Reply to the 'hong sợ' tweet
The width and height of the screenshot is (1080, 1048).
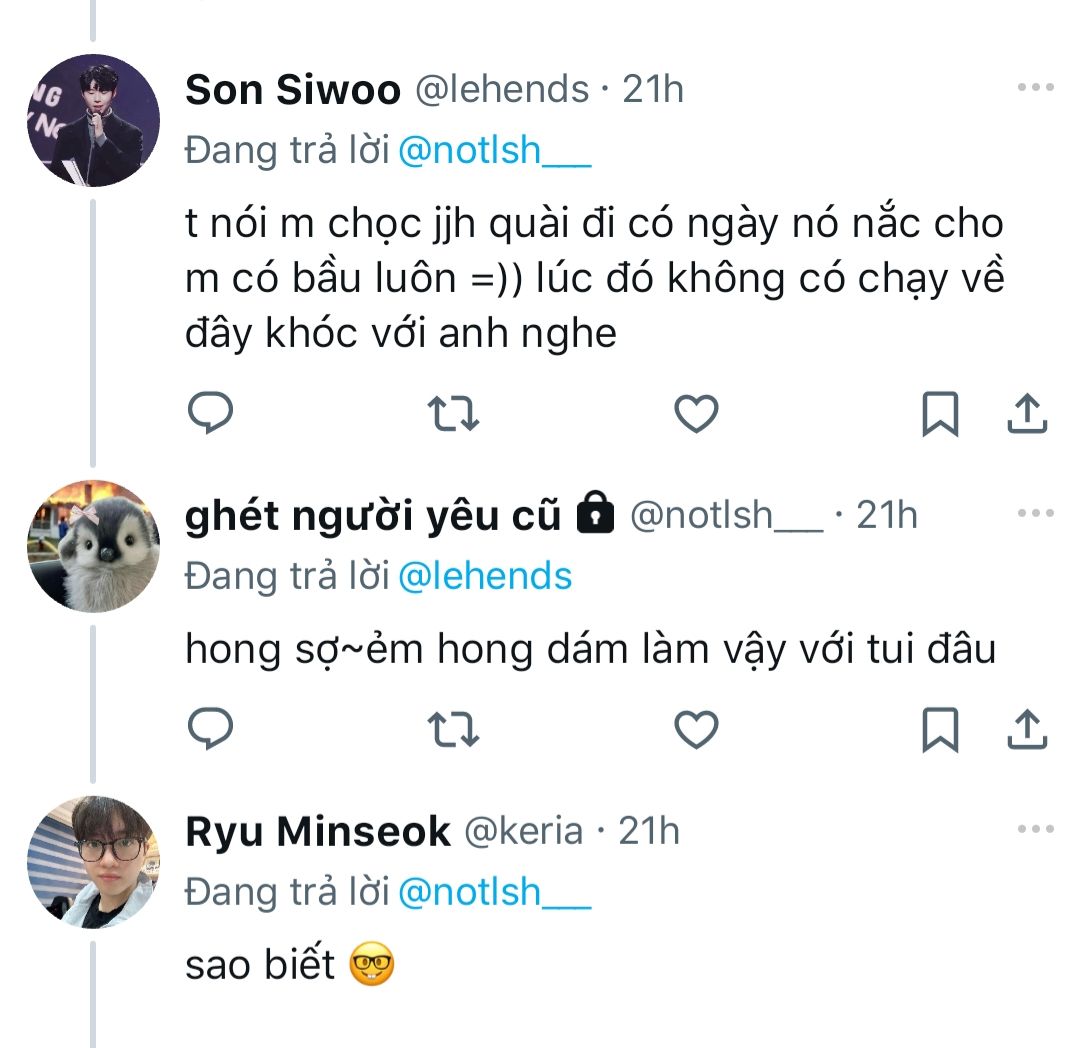click(x=211, y=729)
